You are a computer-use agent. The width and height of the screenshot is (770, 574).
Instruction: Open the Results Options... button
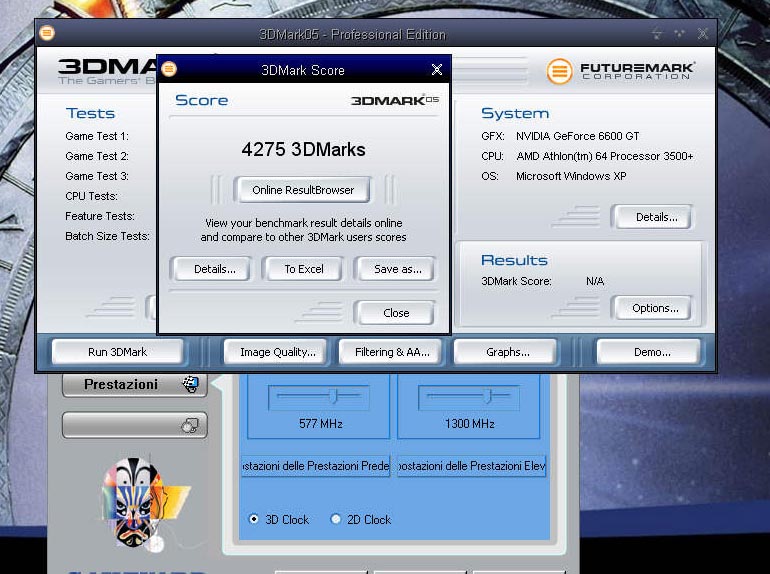coord(655,308)
